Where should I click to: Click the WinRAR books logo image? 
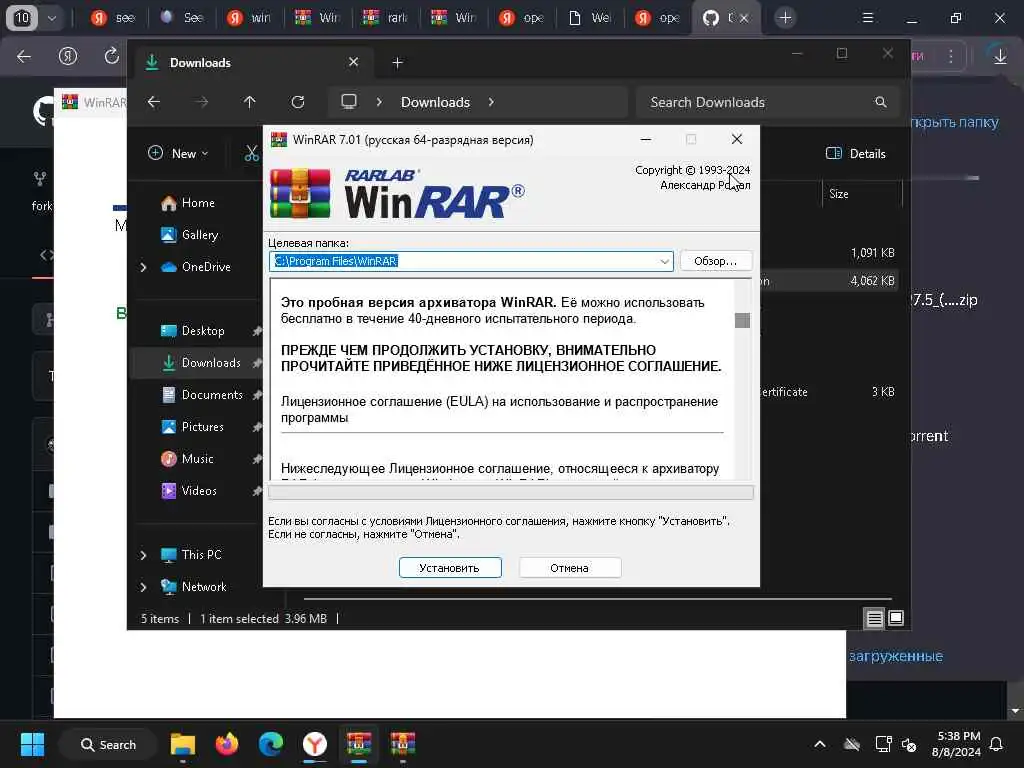[x=300, y=193]
